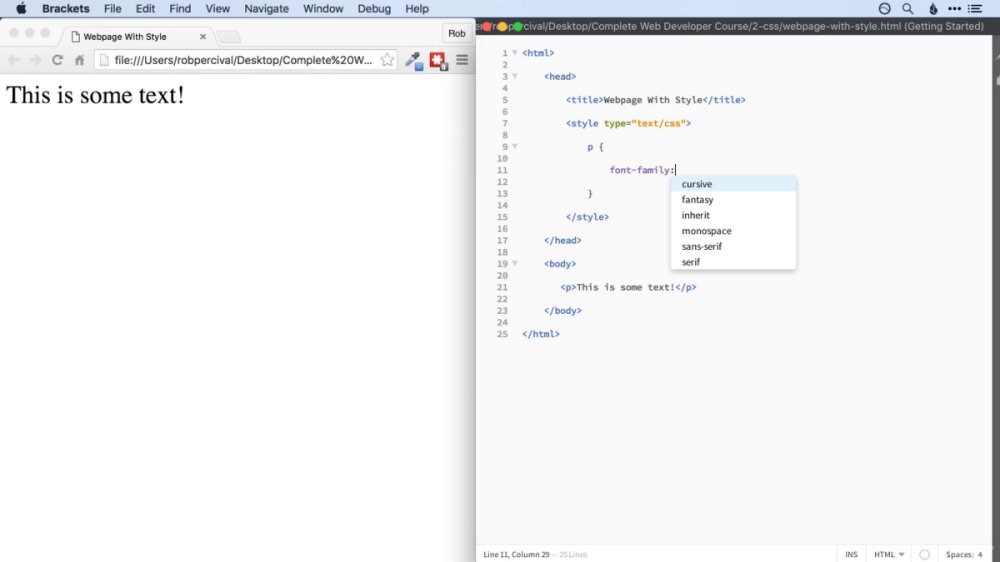Click Spotlight search icon in menu bar
Screen dimensions: 1000x562
pyautogui.click(x=908, y=8)
